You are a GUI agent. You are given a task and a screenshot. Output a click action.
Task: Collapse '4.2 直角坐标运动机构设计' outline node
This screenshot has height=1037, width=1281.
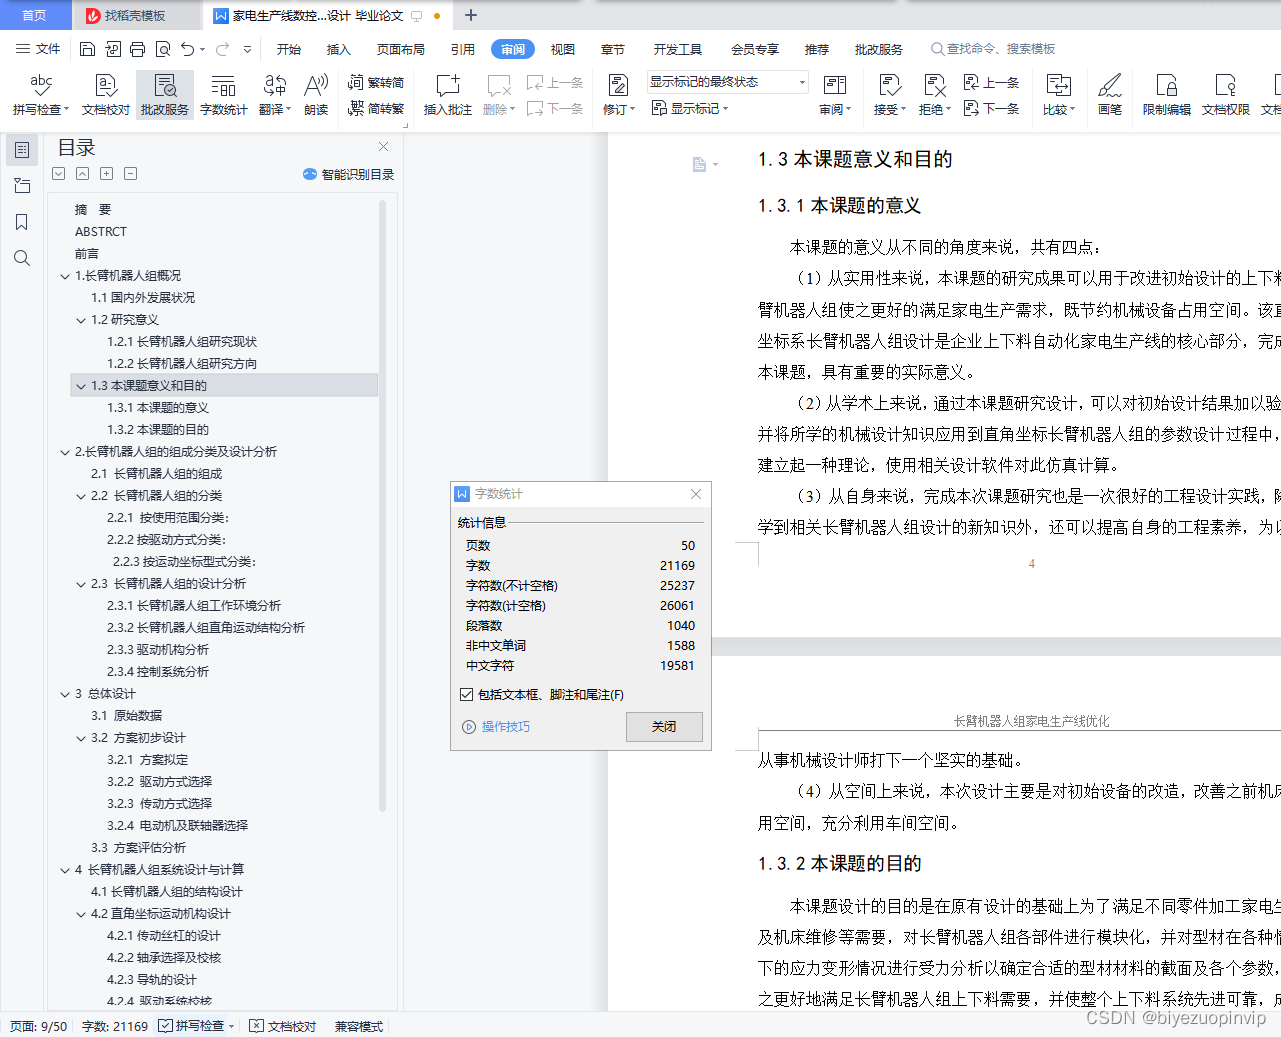pyautogui.click(x=81, y=914)
